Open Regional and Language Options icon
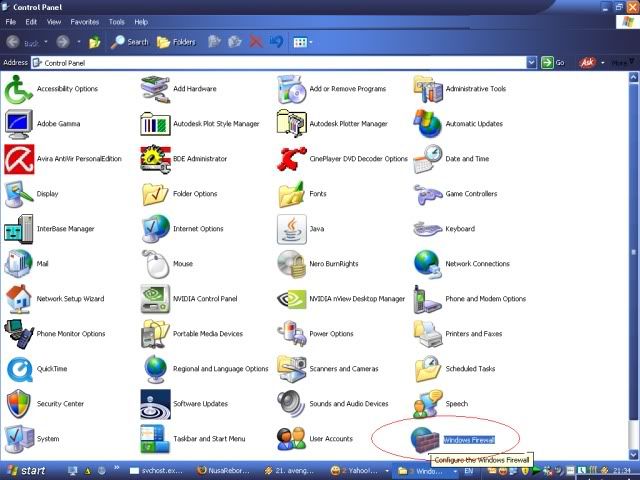 [155, 369]
